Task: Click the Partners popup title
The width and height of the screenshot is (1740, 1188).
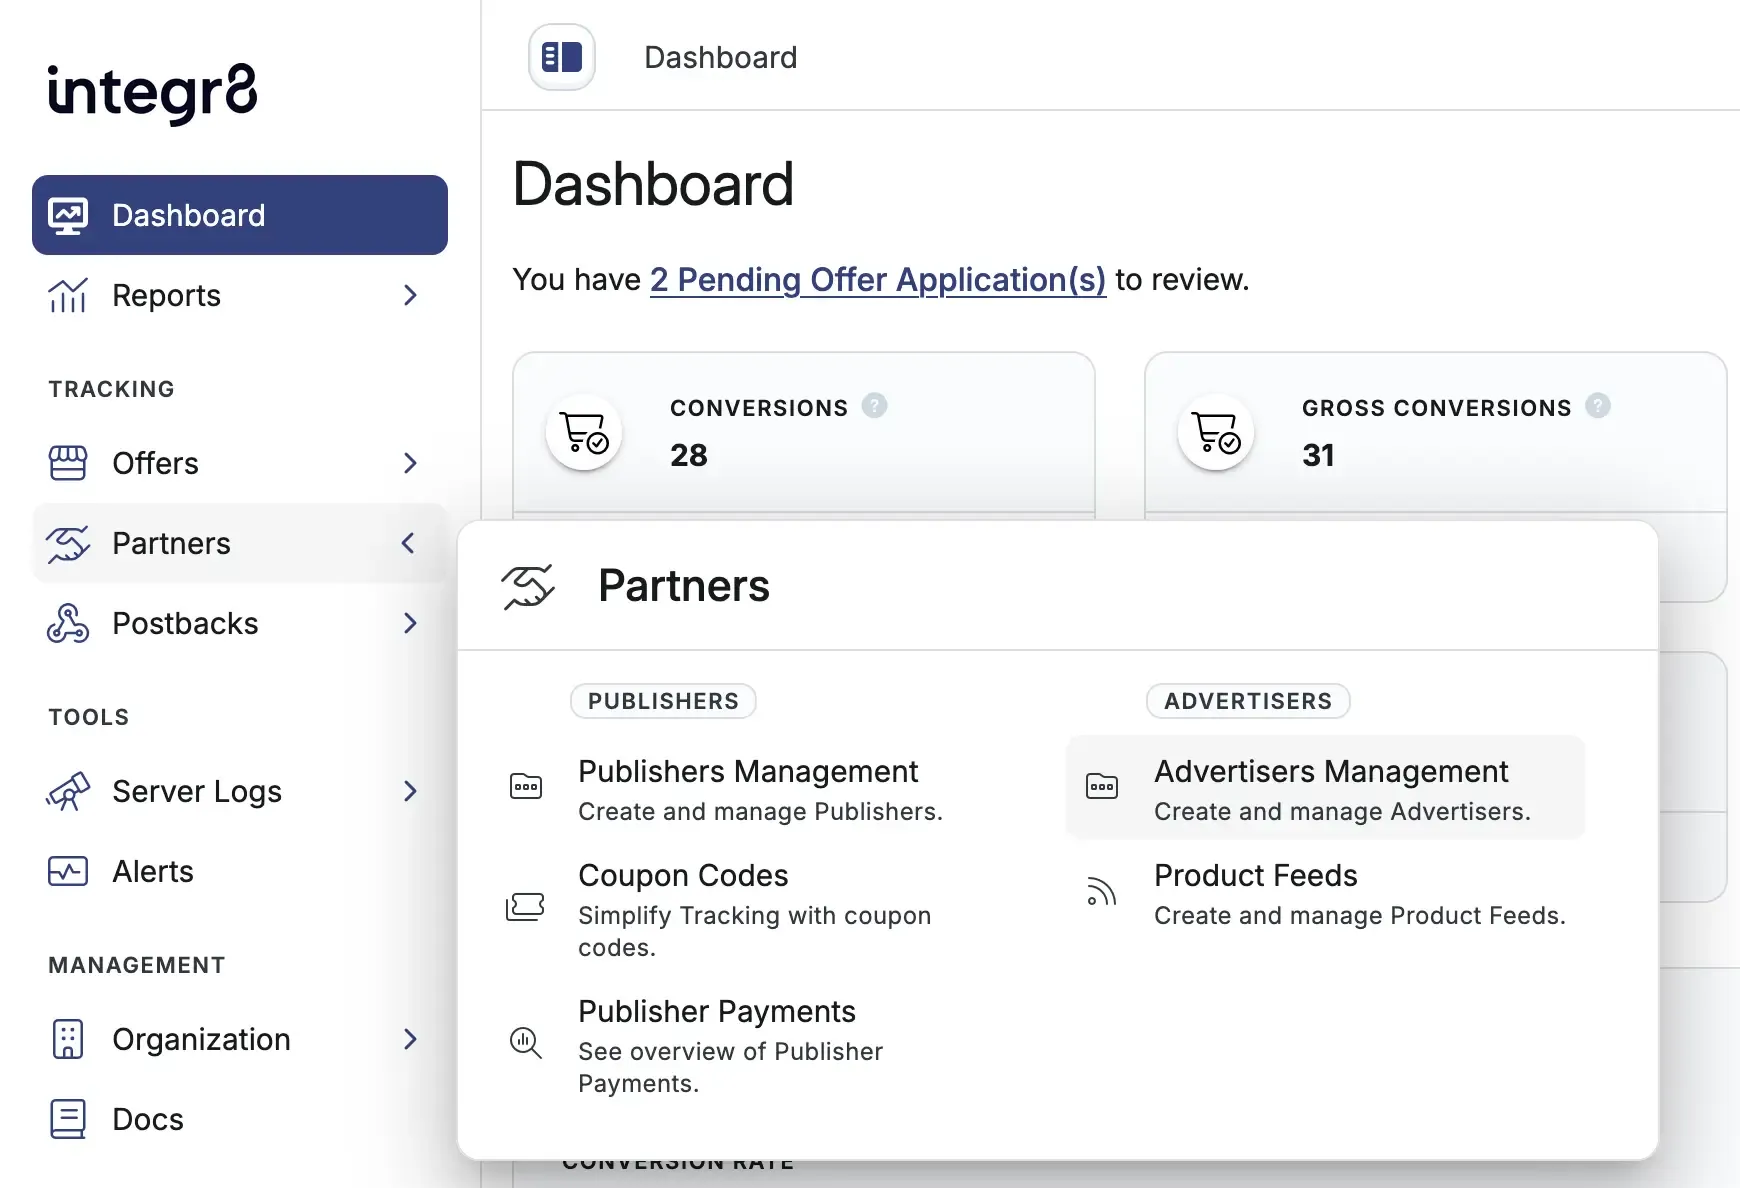Action: click(684, 586)
